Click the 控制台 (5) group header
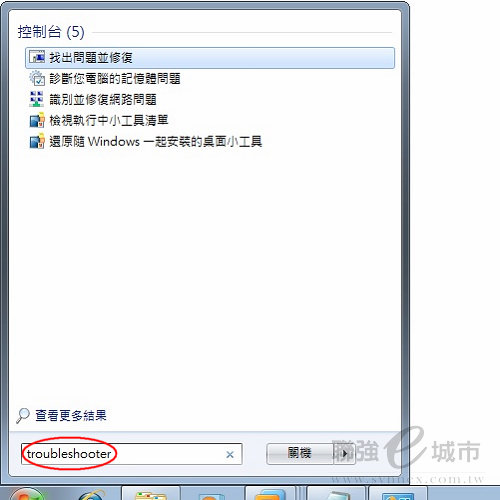Viewport: 500px width, 500px height. click(x=51, y=32)
